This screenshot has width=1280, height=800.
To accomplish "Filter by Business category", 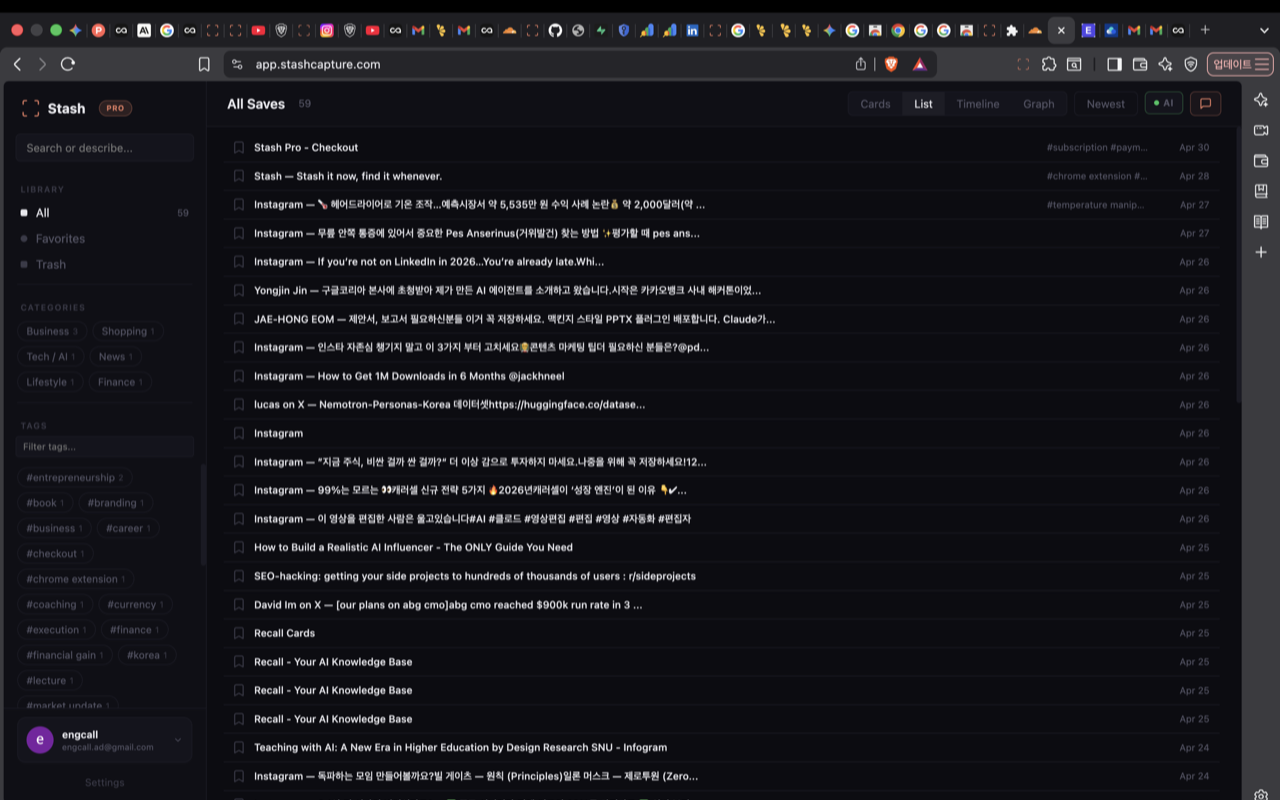I will pos(52,331).
